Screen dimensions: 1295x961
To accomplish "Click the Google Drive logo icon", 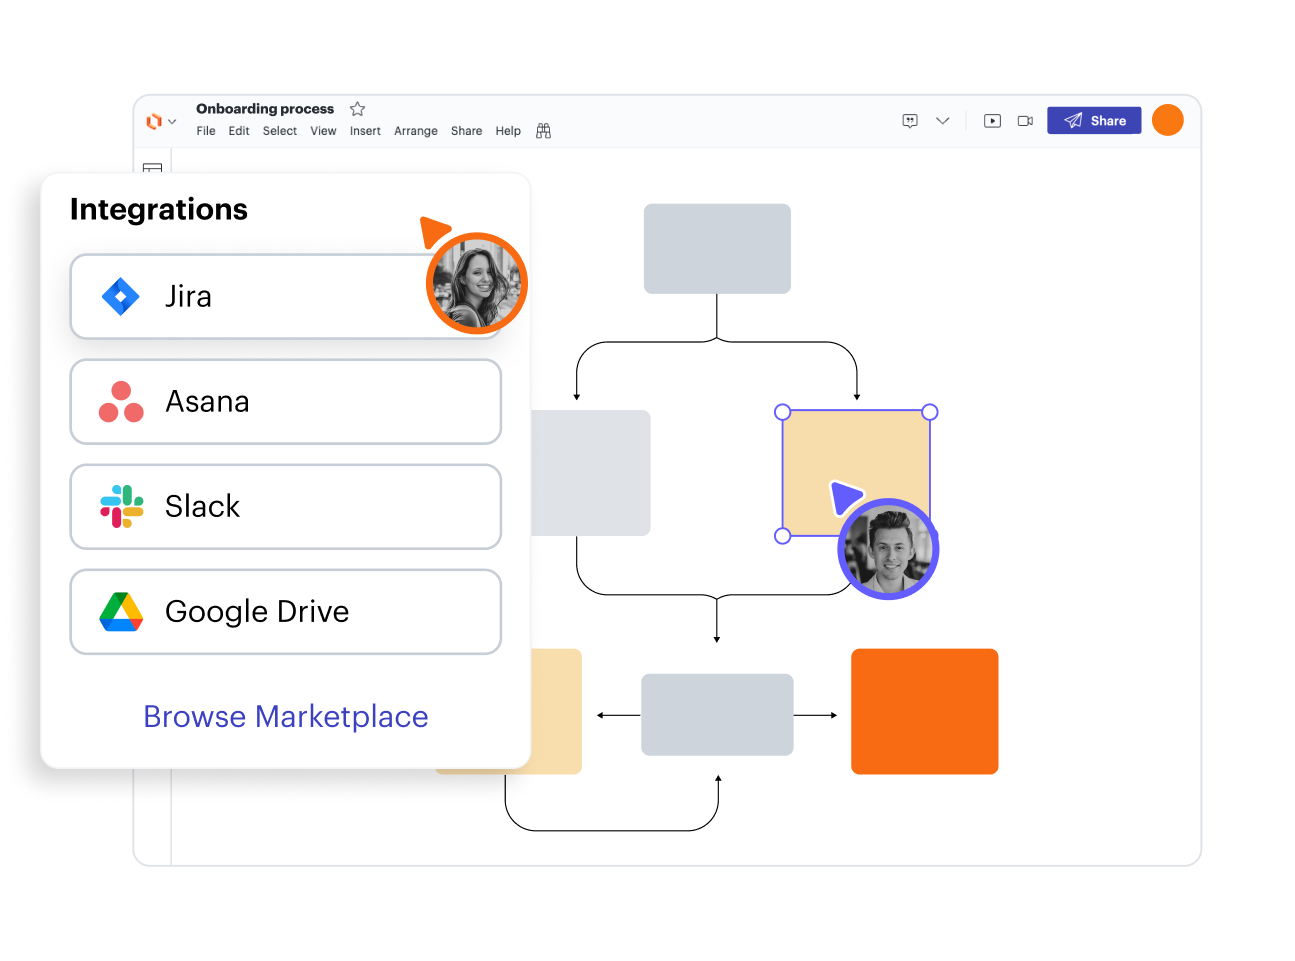I will (x=121, y=612).
